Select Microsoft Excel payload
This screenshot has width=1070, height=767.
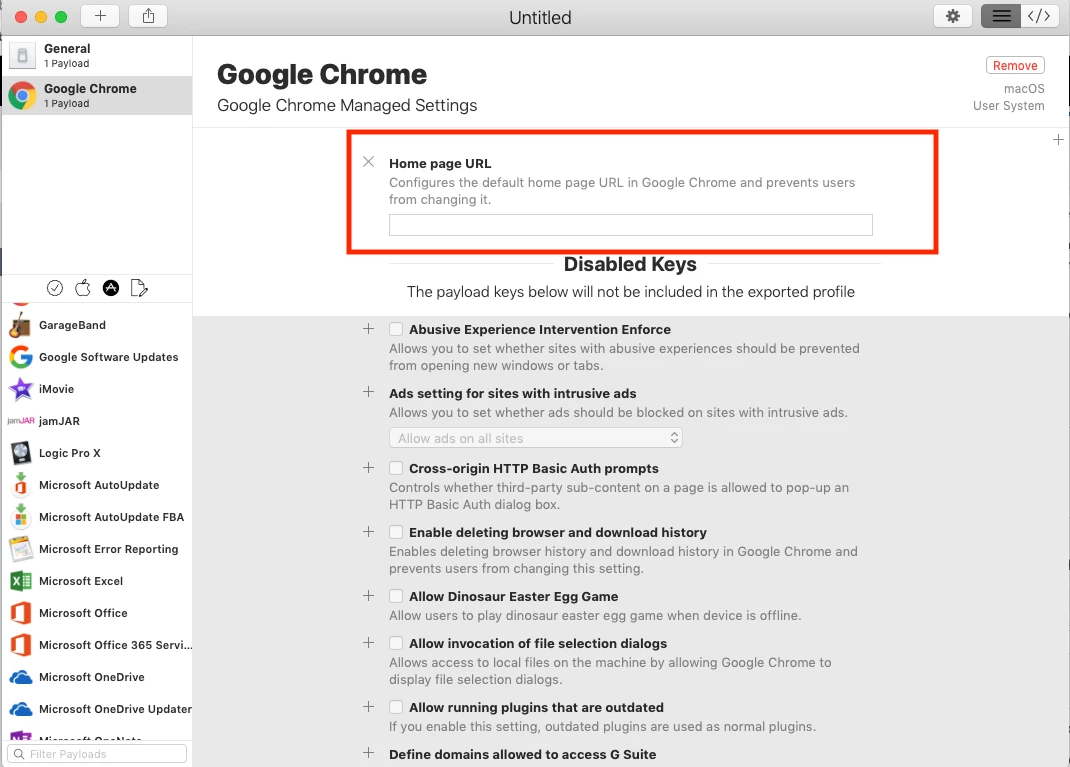pos(97,581)
